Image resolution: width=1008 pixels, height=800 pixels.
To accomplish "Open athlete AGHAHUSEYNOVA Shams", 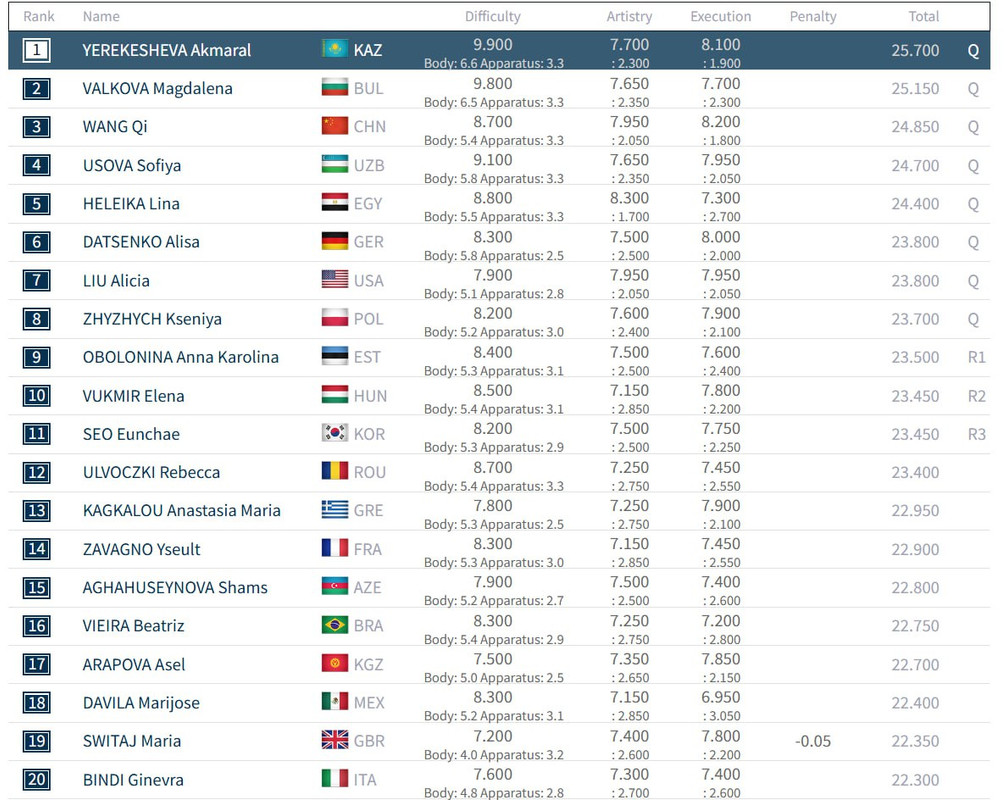I will pos(175,587).
